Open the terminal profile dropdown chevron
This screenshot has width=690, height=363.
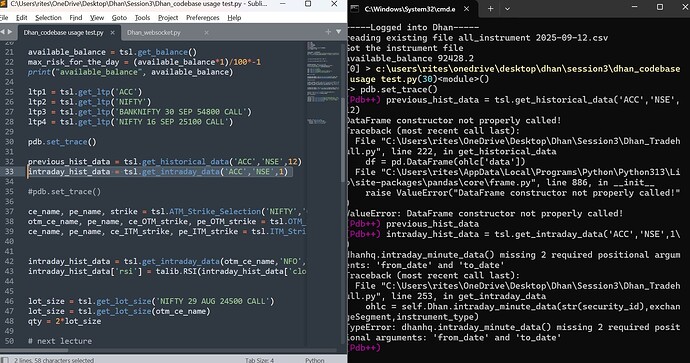pyautogui.click(x=507, y=9)
